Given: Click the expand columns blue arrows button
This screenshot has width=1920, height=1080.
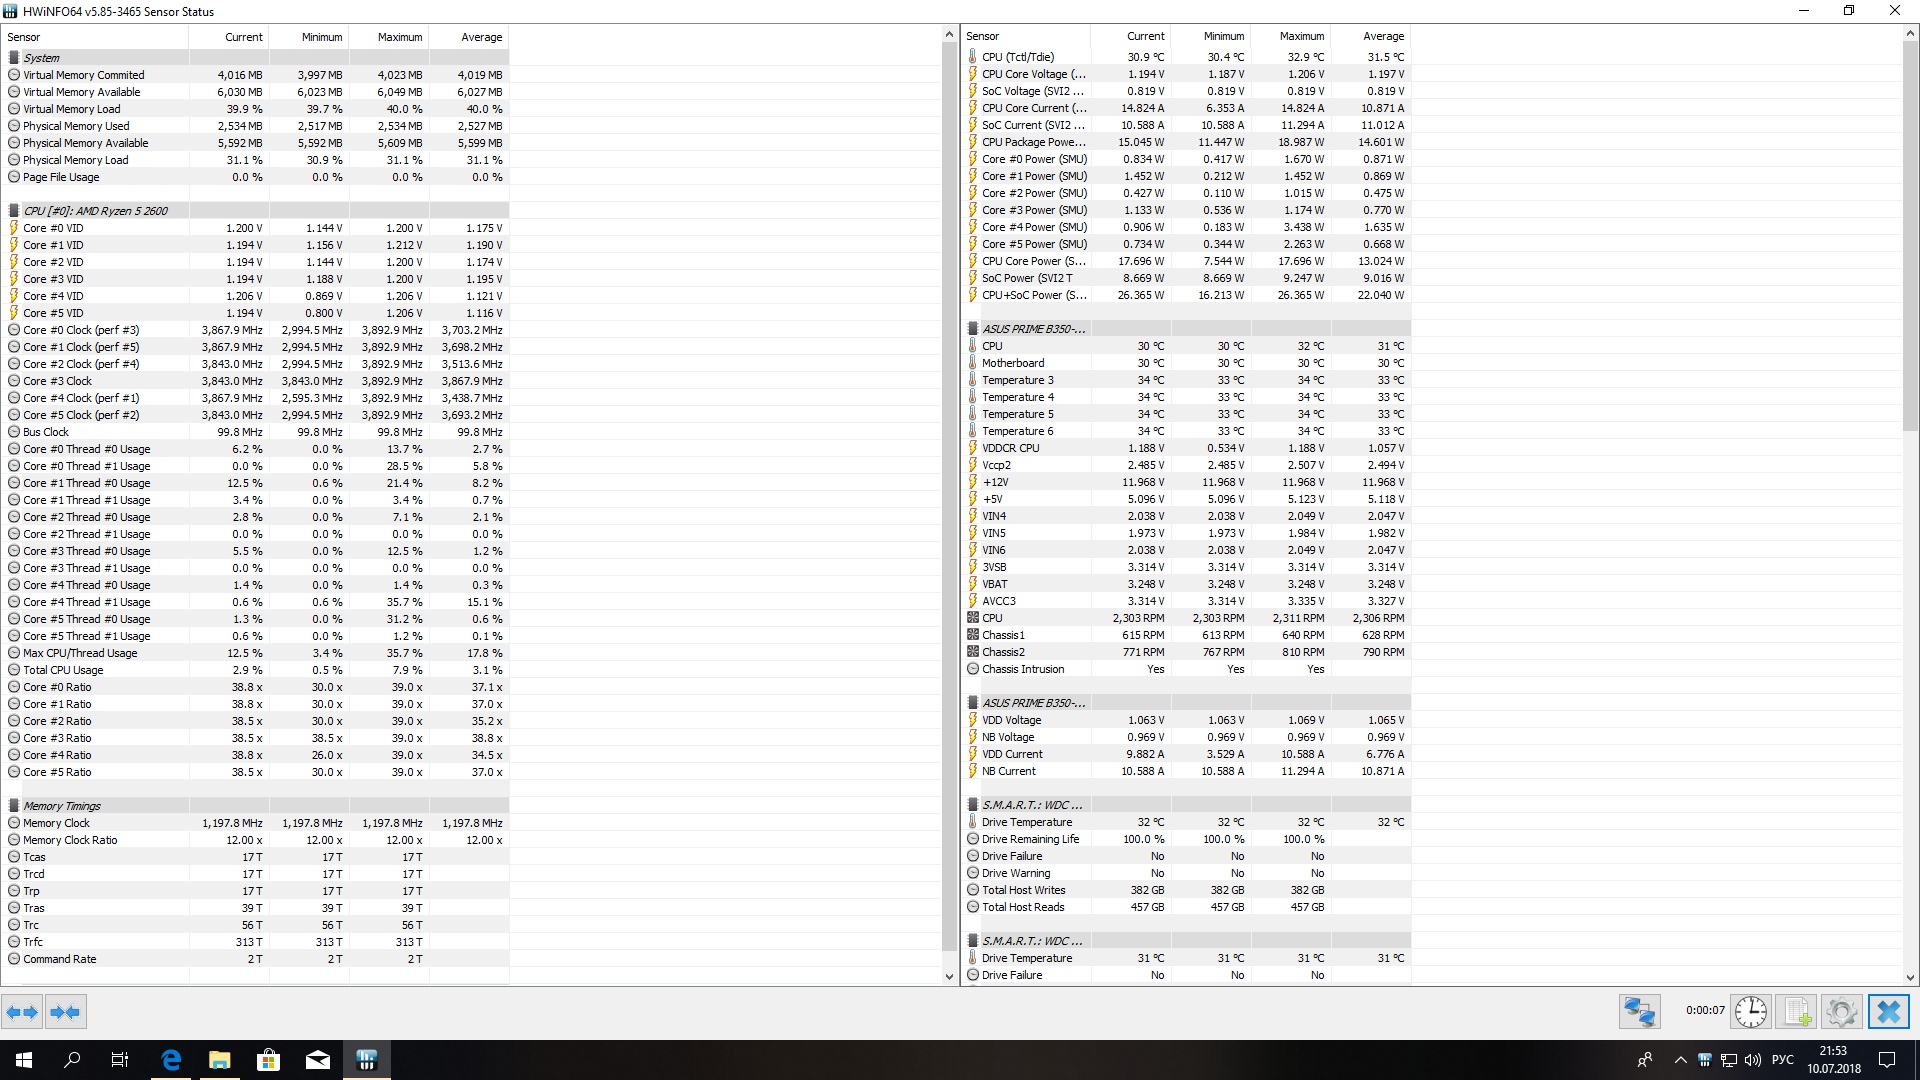Looking at the screenshot, I should (22, 1012).
